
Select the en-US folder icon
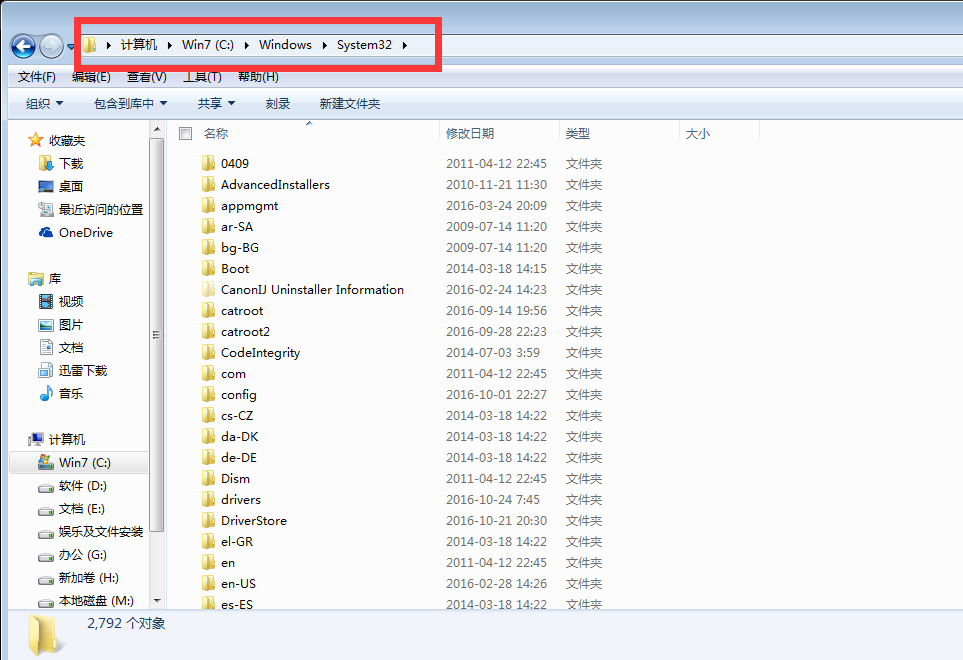point(209,583)
